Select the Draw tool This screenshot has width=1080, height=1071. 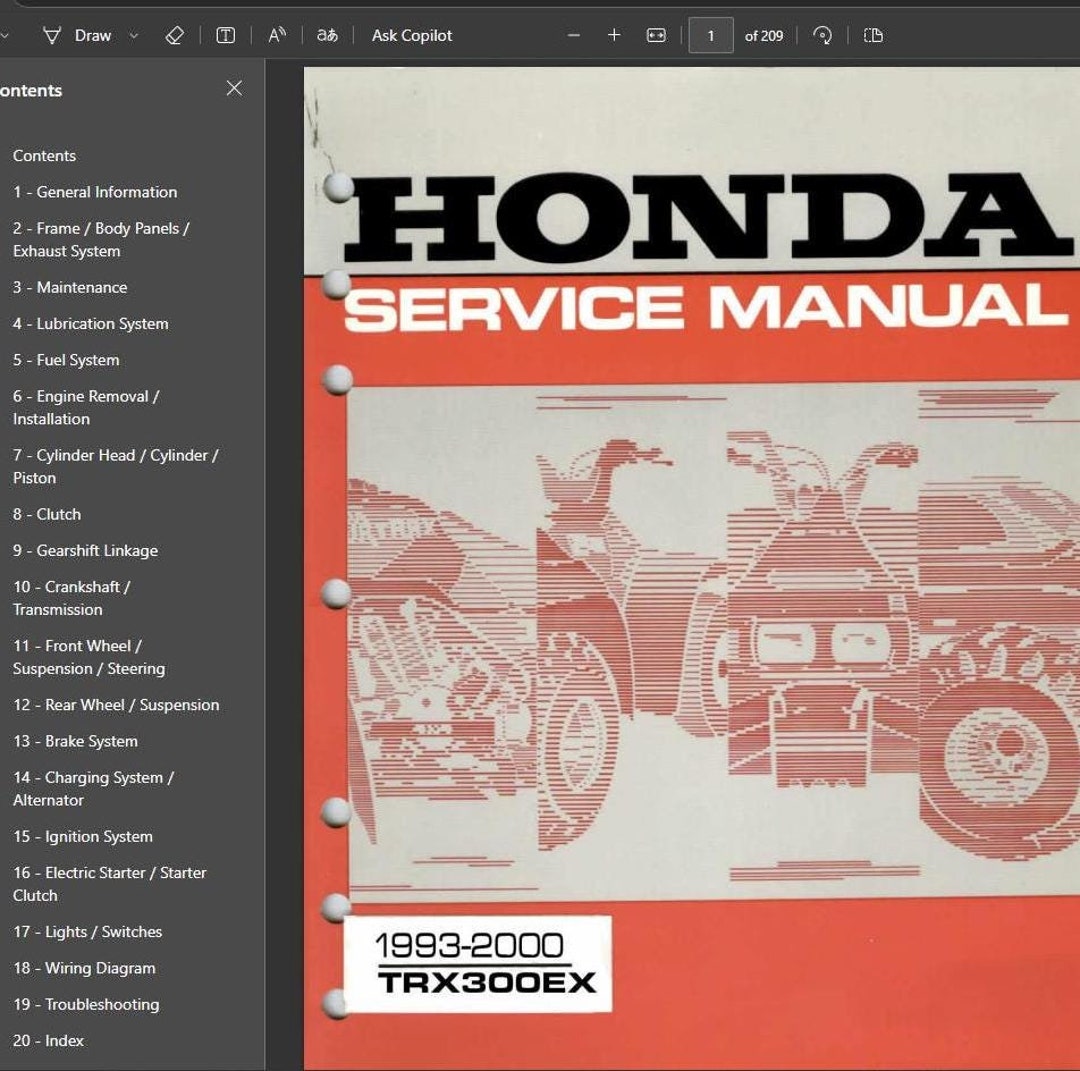click(76, 36)
